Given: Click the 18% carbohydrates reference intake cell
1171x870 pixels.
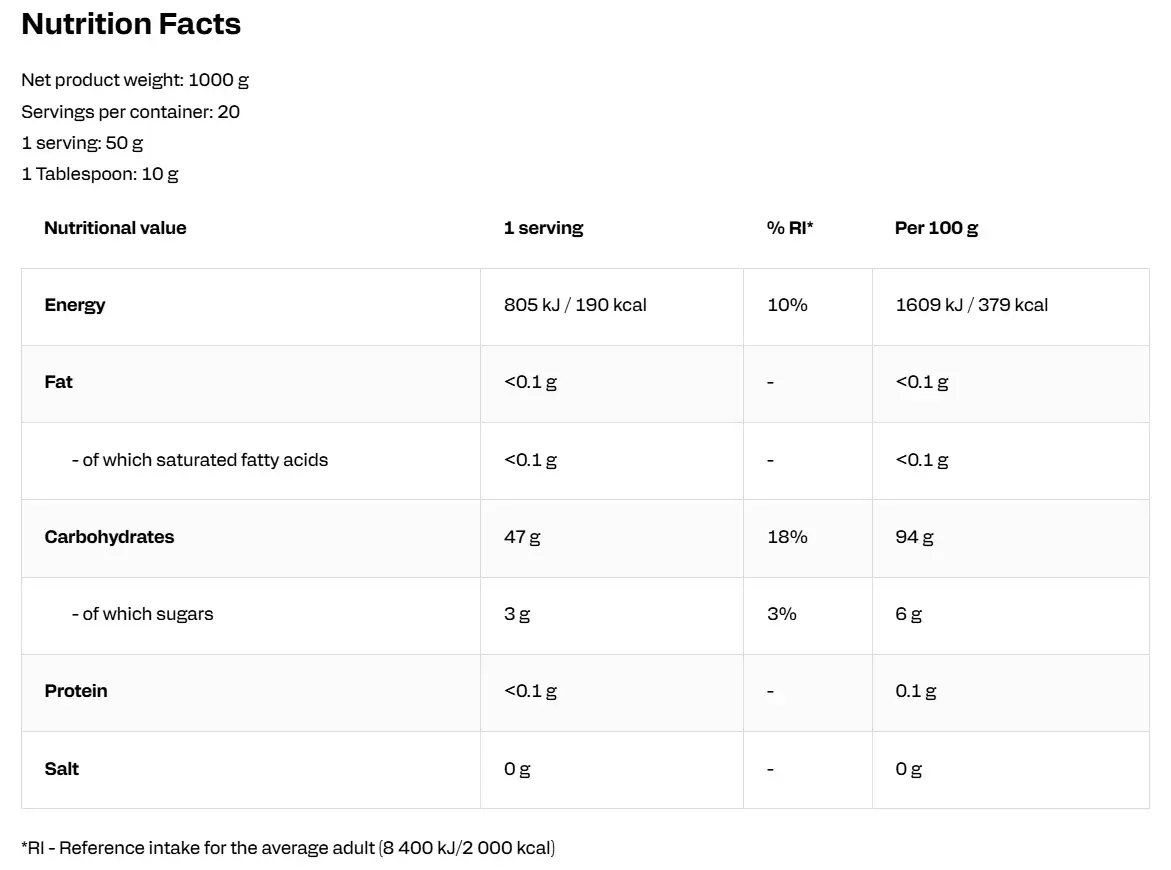Looking at the screenshot, I should tap(787, 537).
